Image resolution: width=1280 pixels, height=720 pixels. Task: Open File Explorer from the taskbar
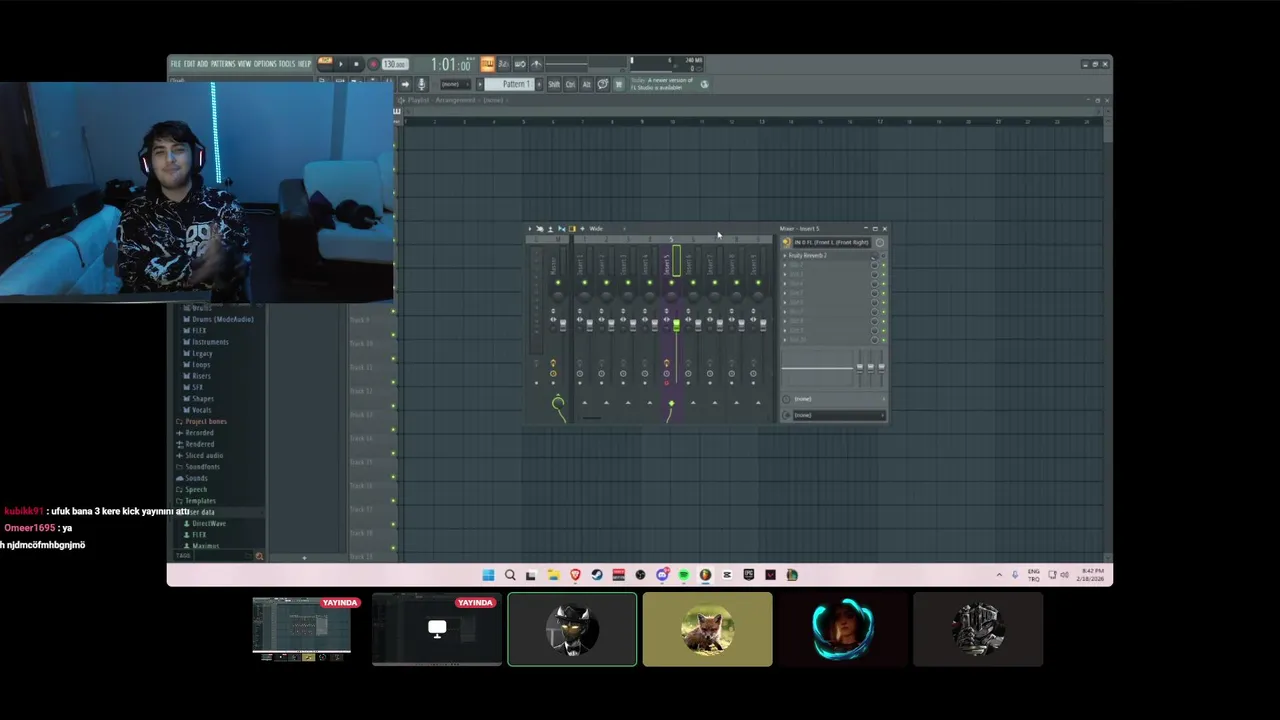click(553, 575)
